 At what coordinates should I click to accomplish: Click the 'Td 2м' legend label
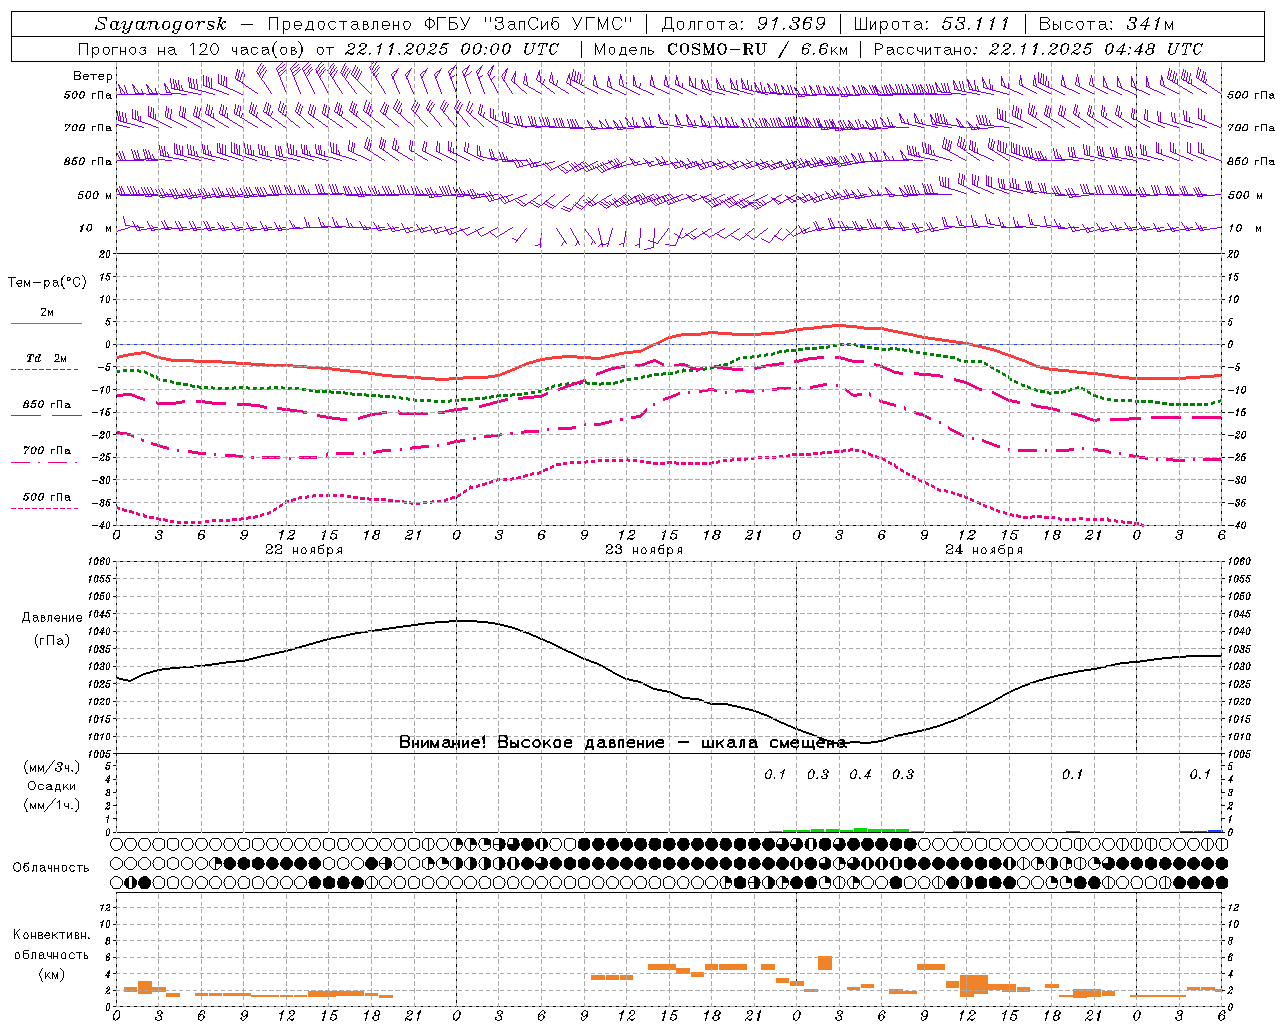click(x=47, y=358)
